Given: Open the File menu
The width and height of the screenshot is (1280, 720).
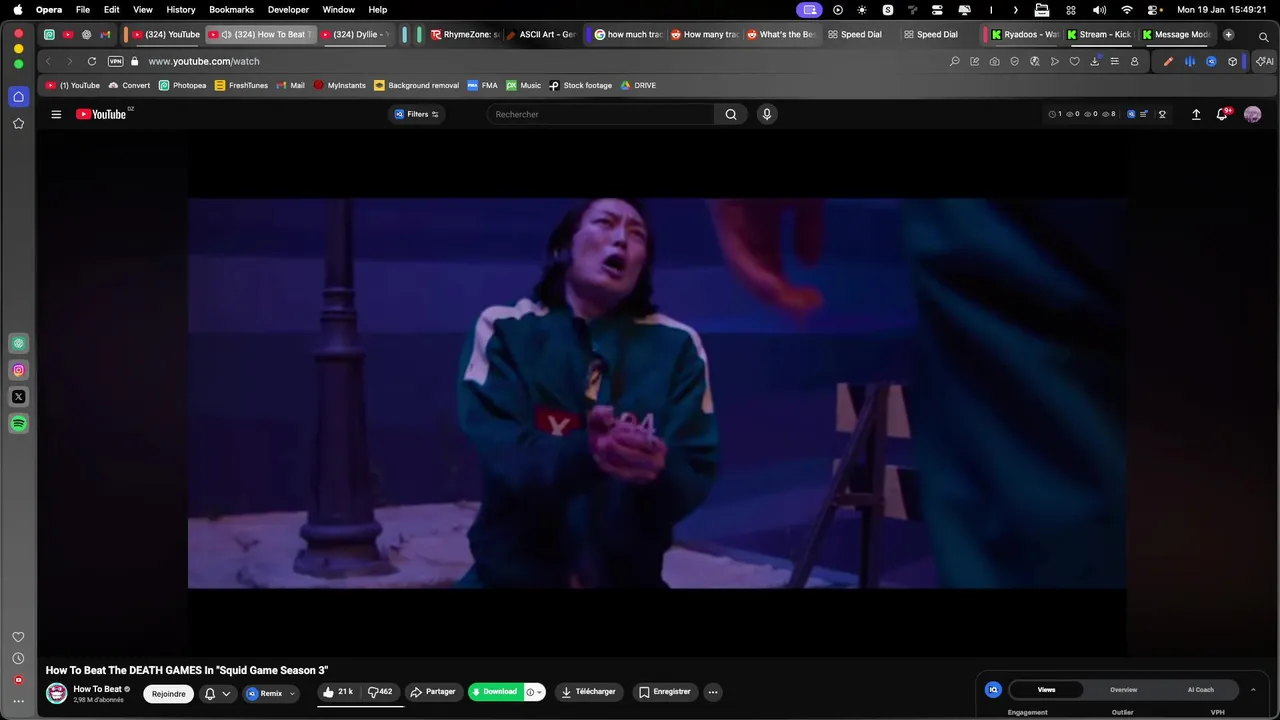Looking at the screenshot, I should (x=83, y=9).
